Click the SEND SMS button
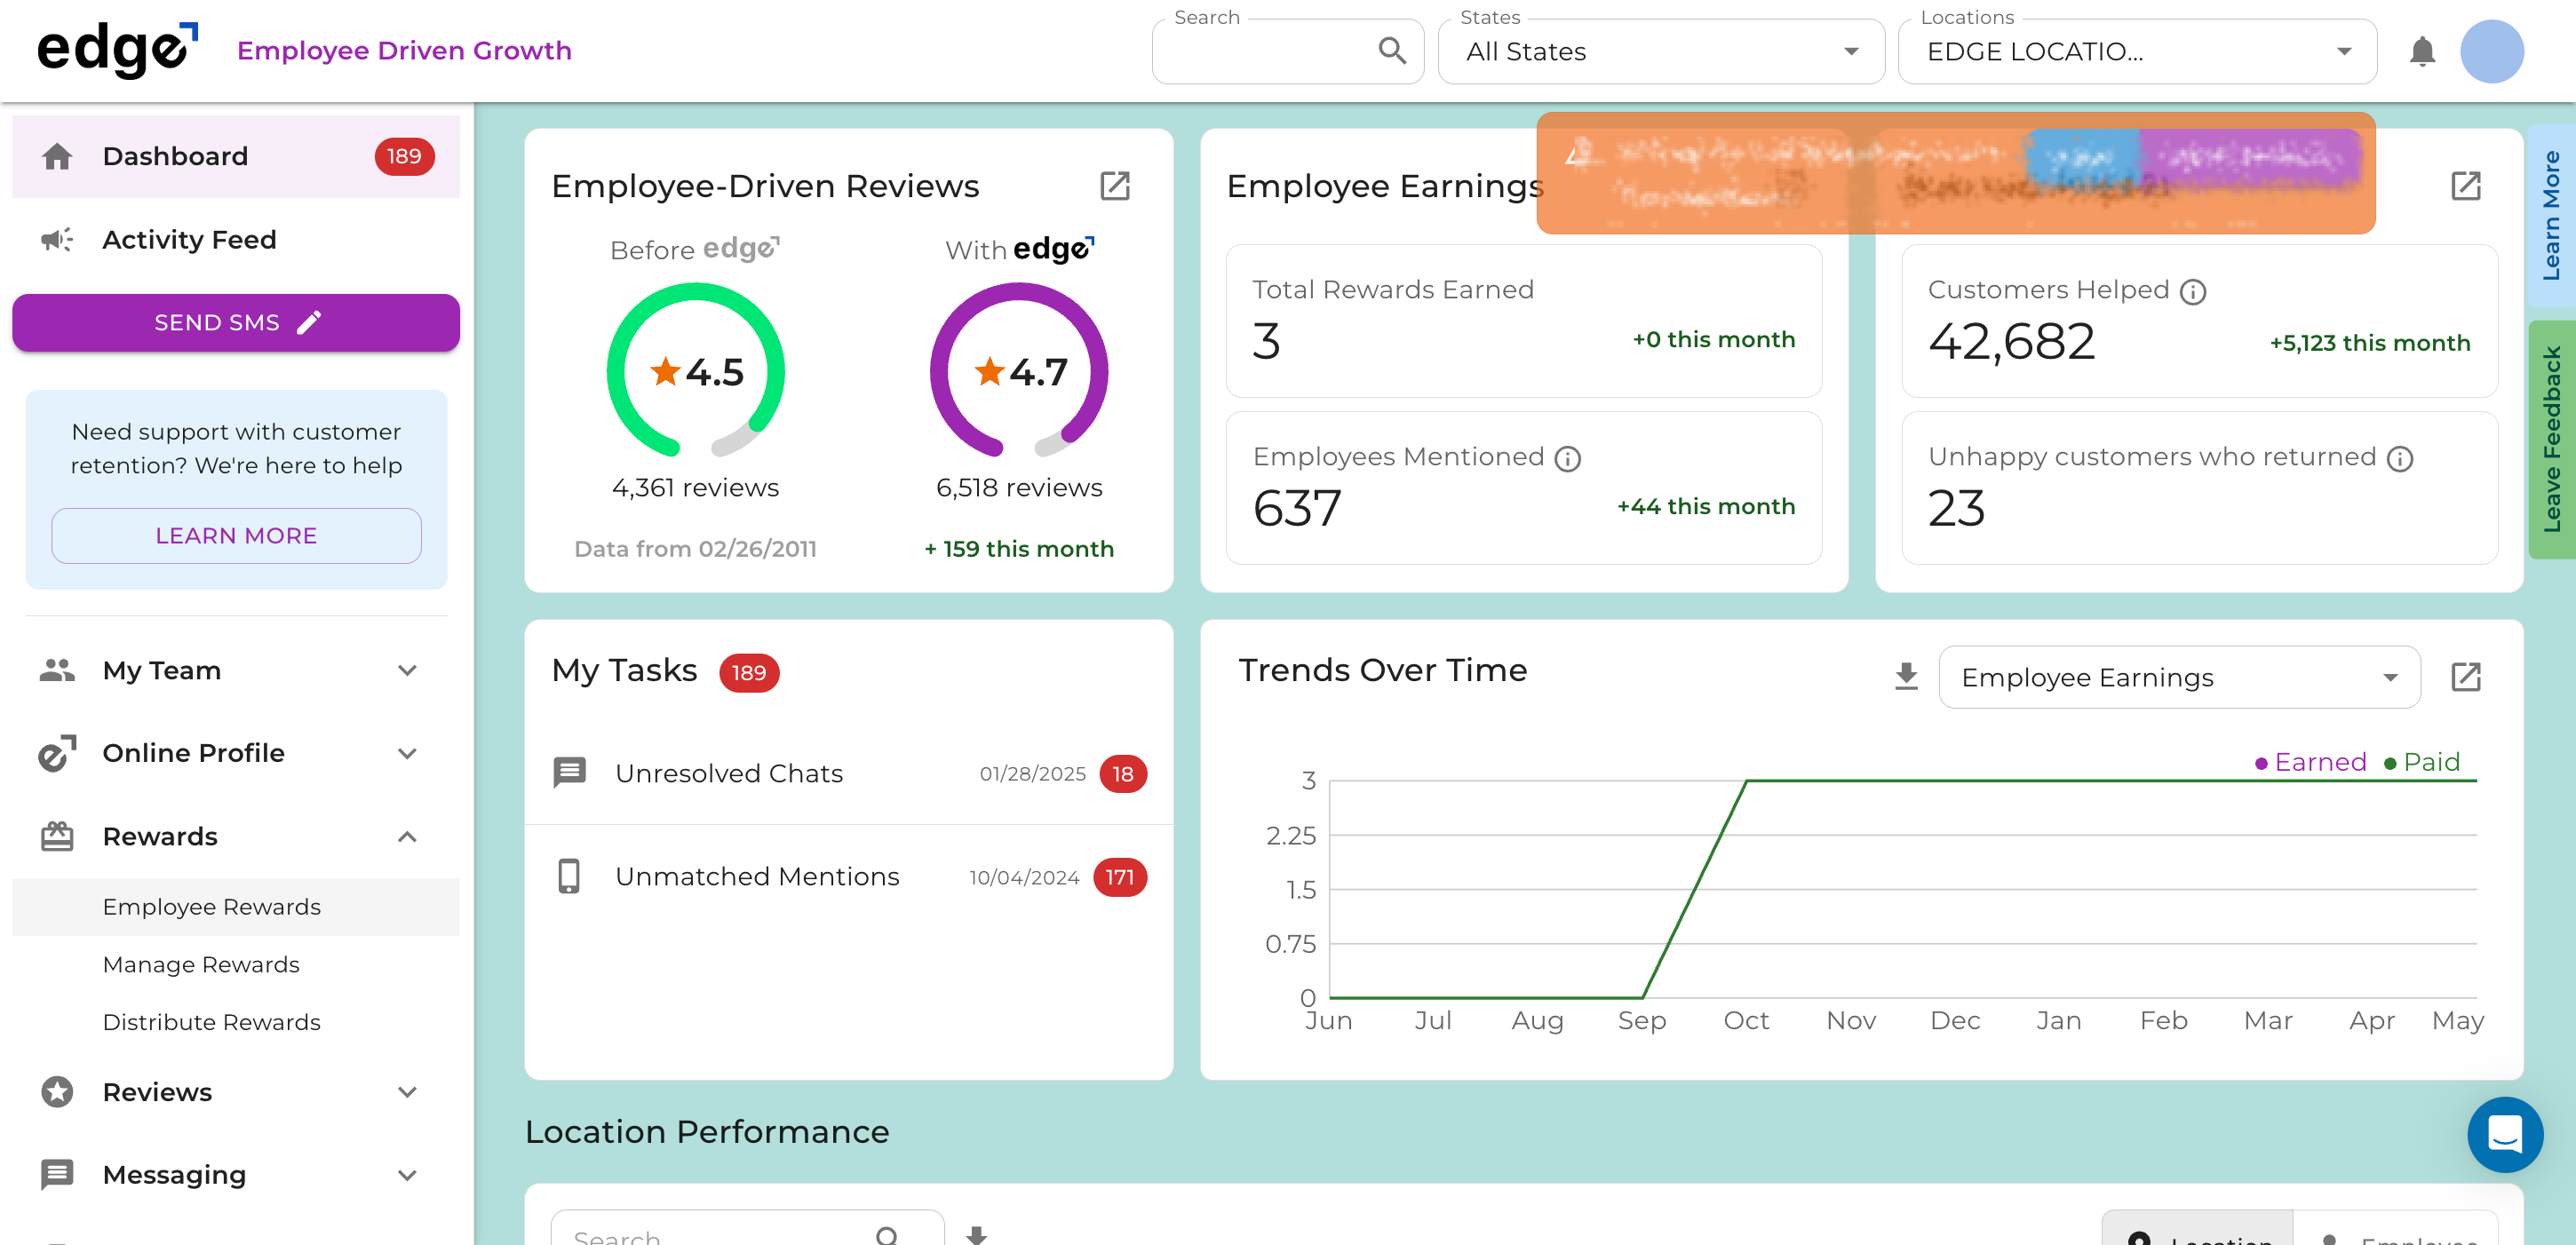Image resolution: width=2576 pixels, height=1245 pixels. 236,322
